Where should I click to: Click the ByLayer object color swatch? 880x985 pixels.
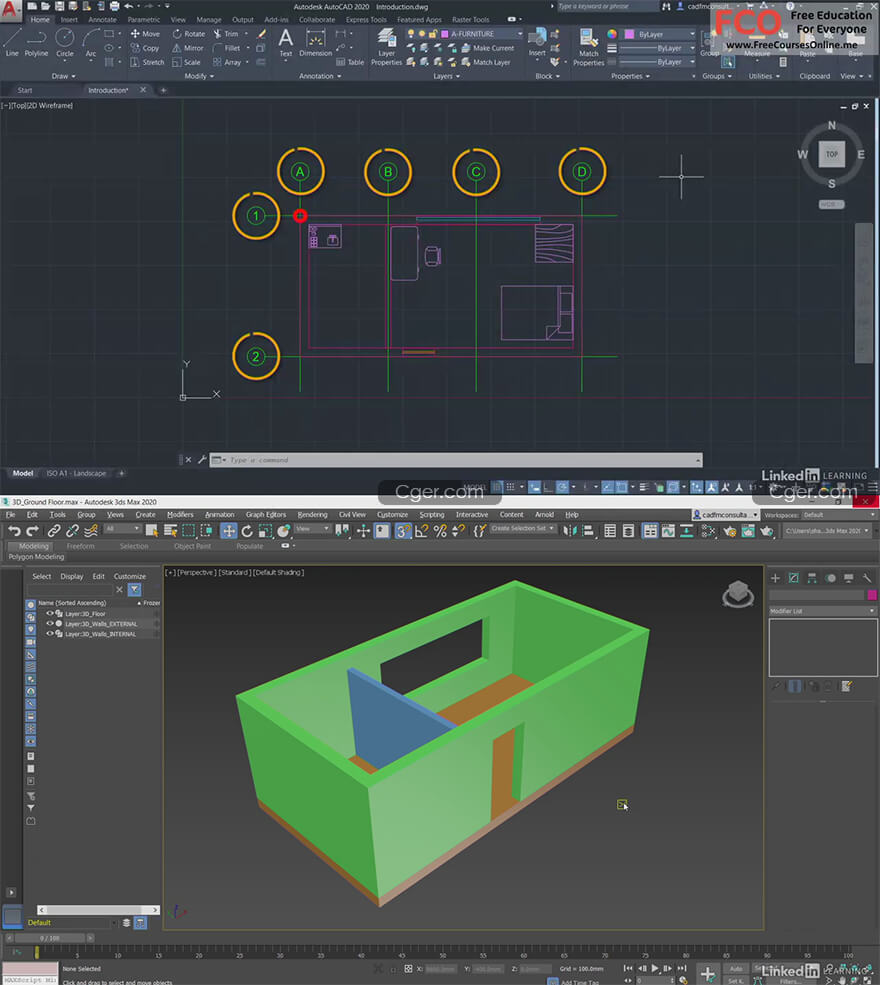point(629,35)
